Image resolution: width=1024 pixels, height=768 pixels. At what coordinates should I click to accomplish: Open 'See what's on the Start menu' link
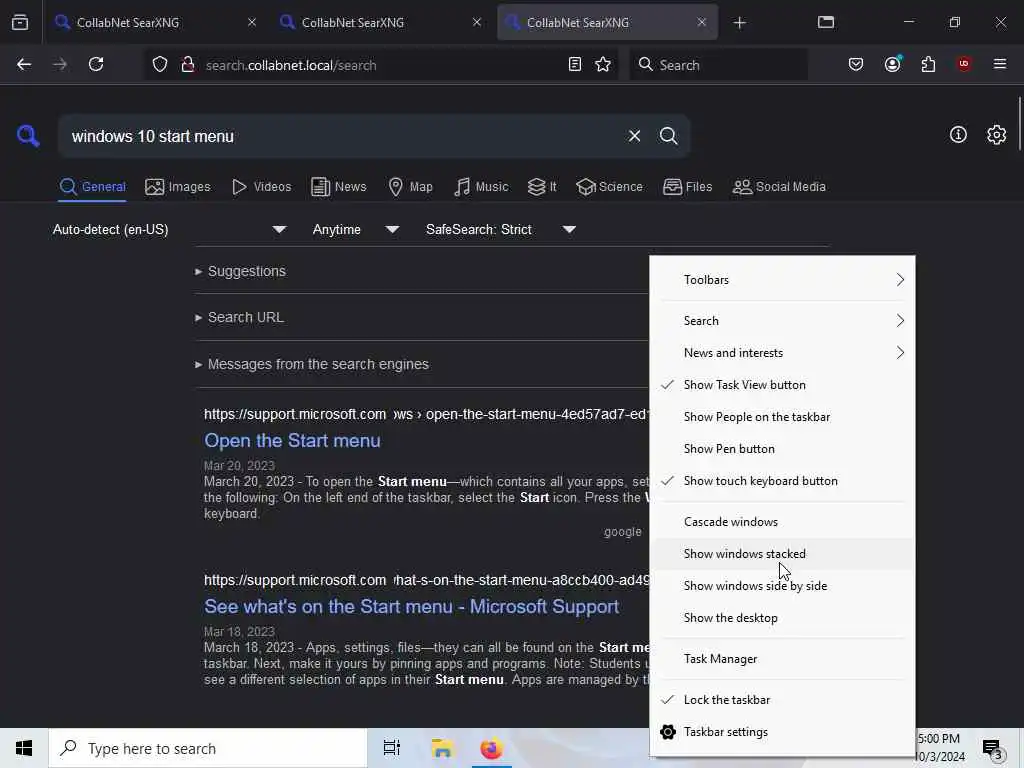pos(411,607)
